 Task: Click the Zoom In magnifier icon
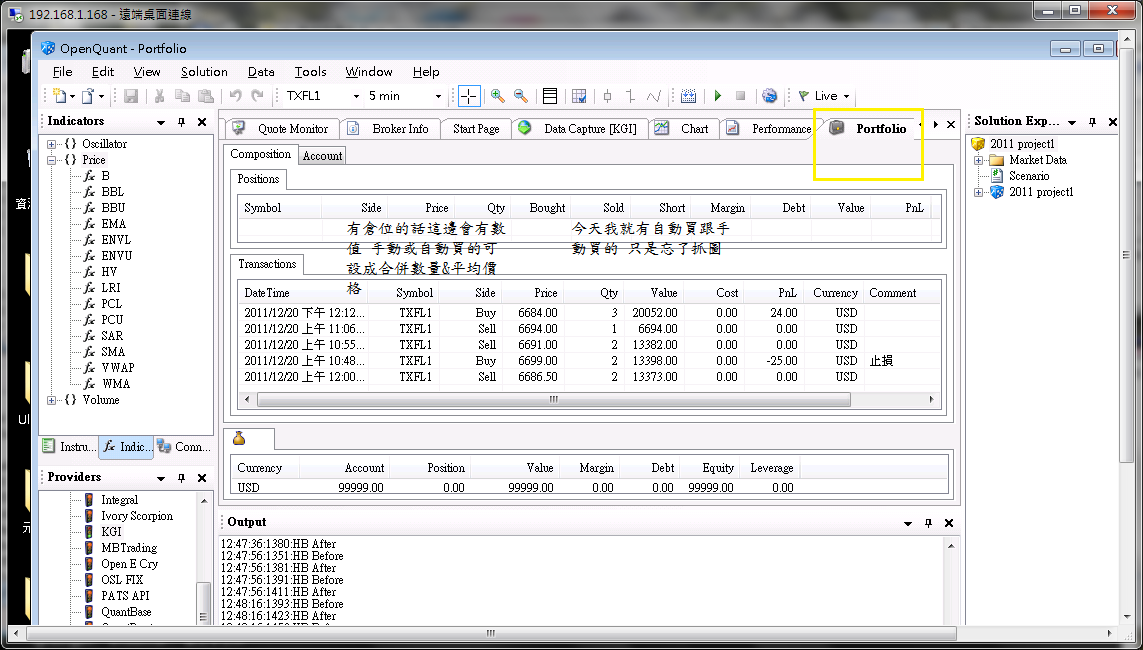click(x=498, y=96)
